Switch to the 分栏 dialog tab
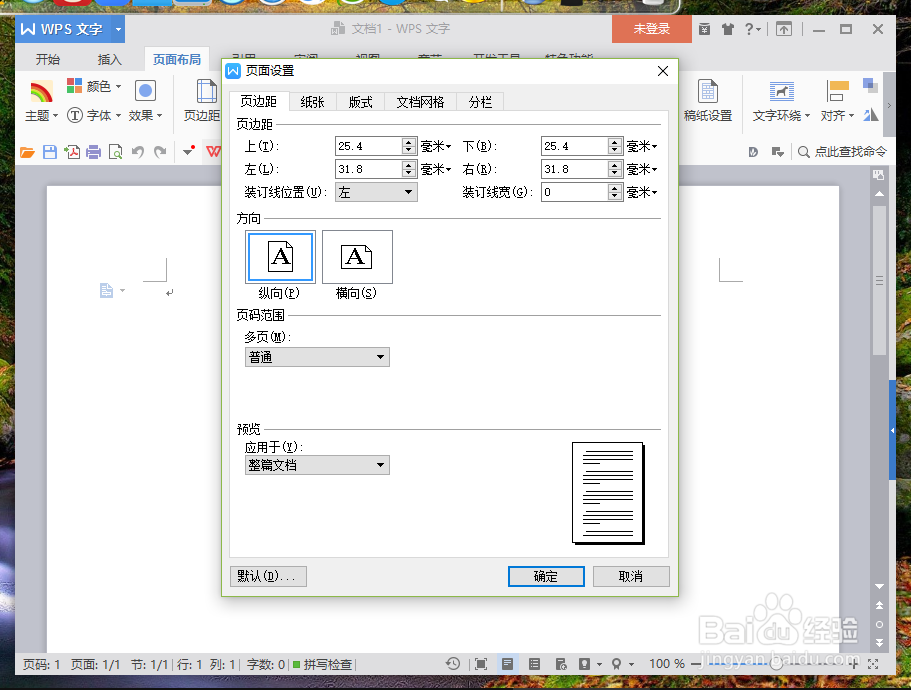 (x=480, y=102)
